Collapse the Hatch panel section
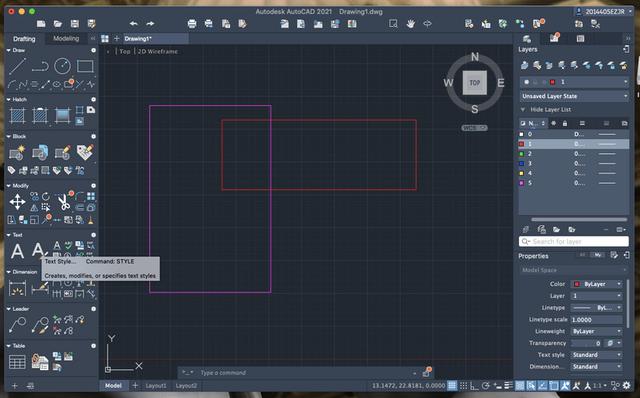640x398 pixels. tap(9, 99)
